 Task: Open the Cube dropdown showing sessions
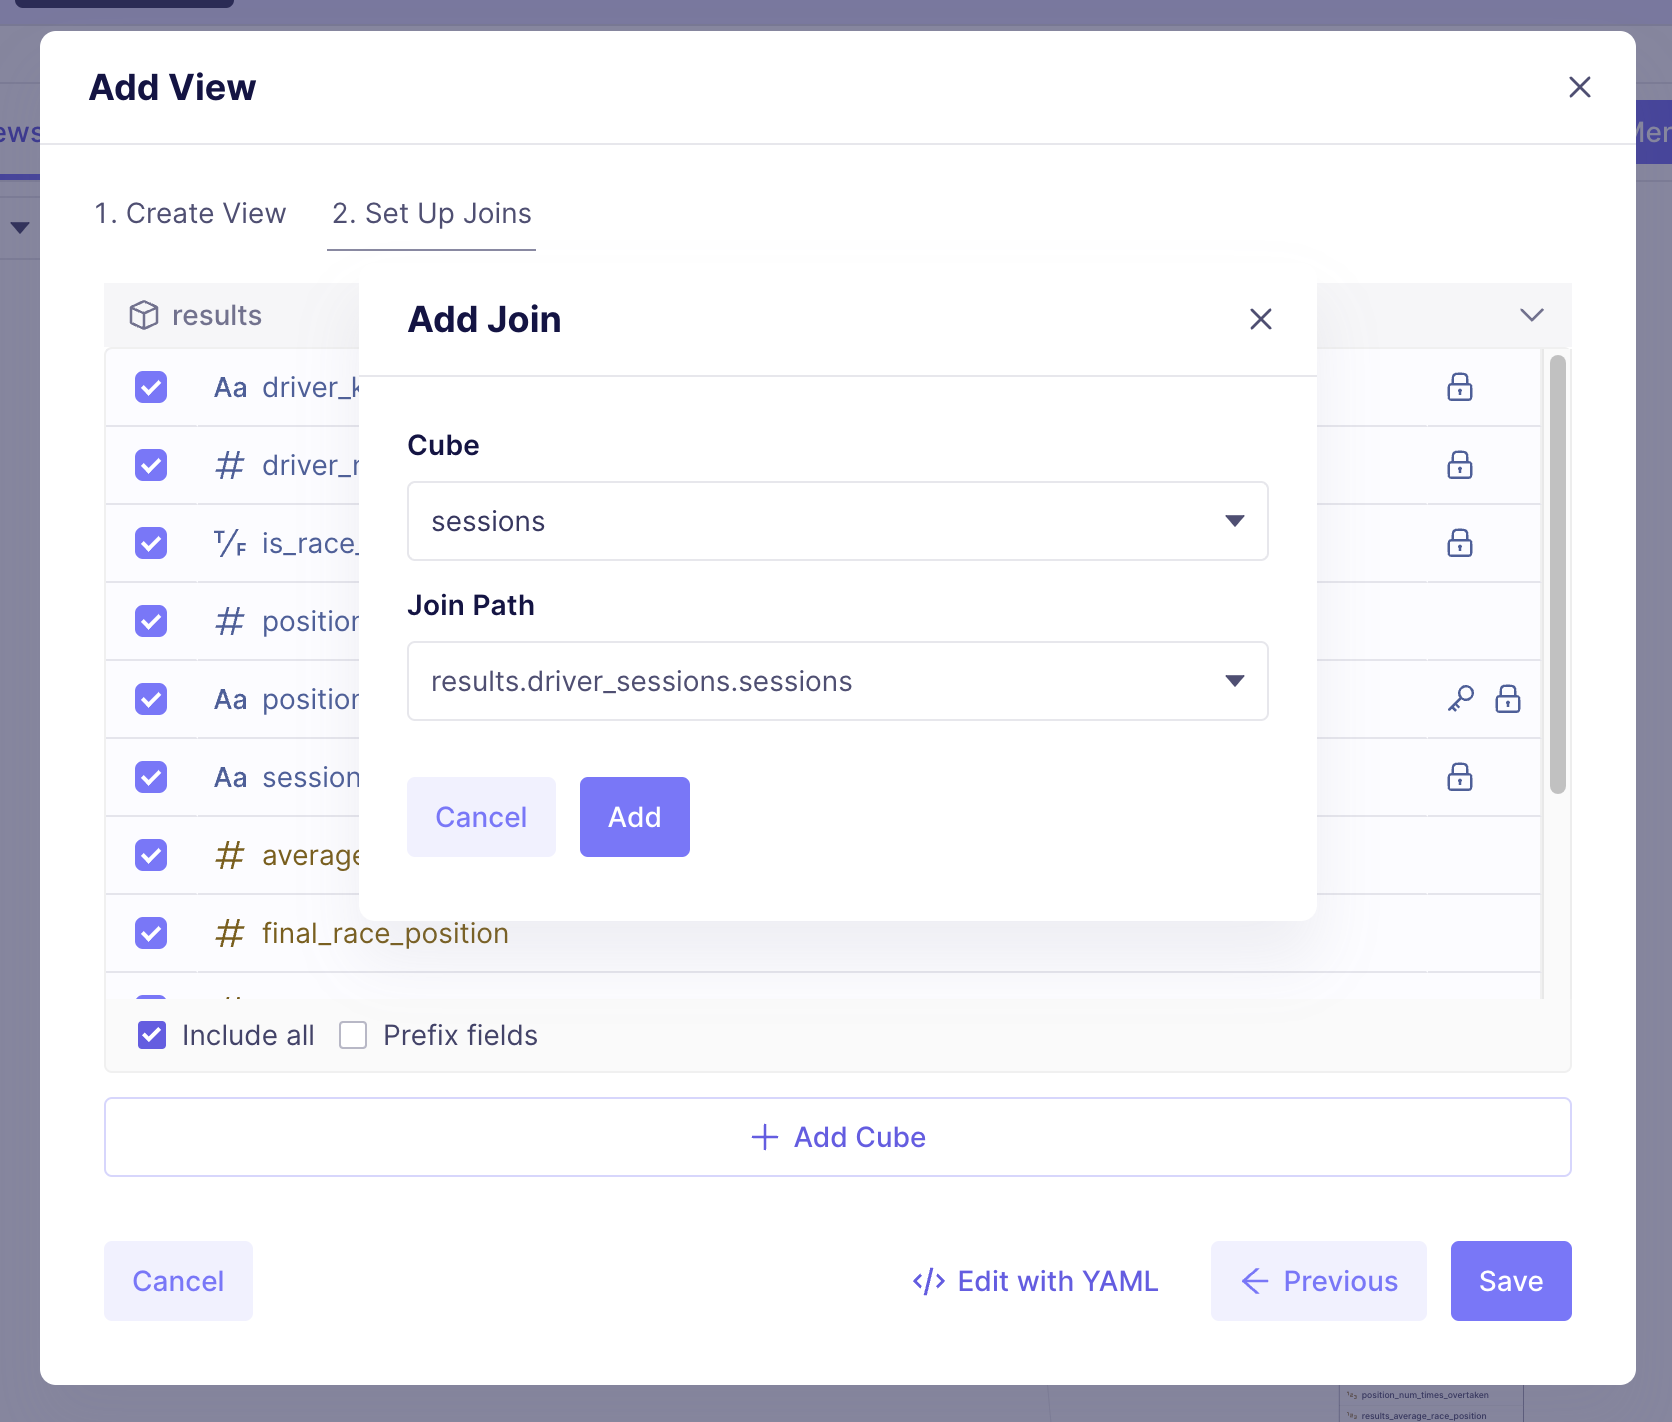(x=837, y=521)
